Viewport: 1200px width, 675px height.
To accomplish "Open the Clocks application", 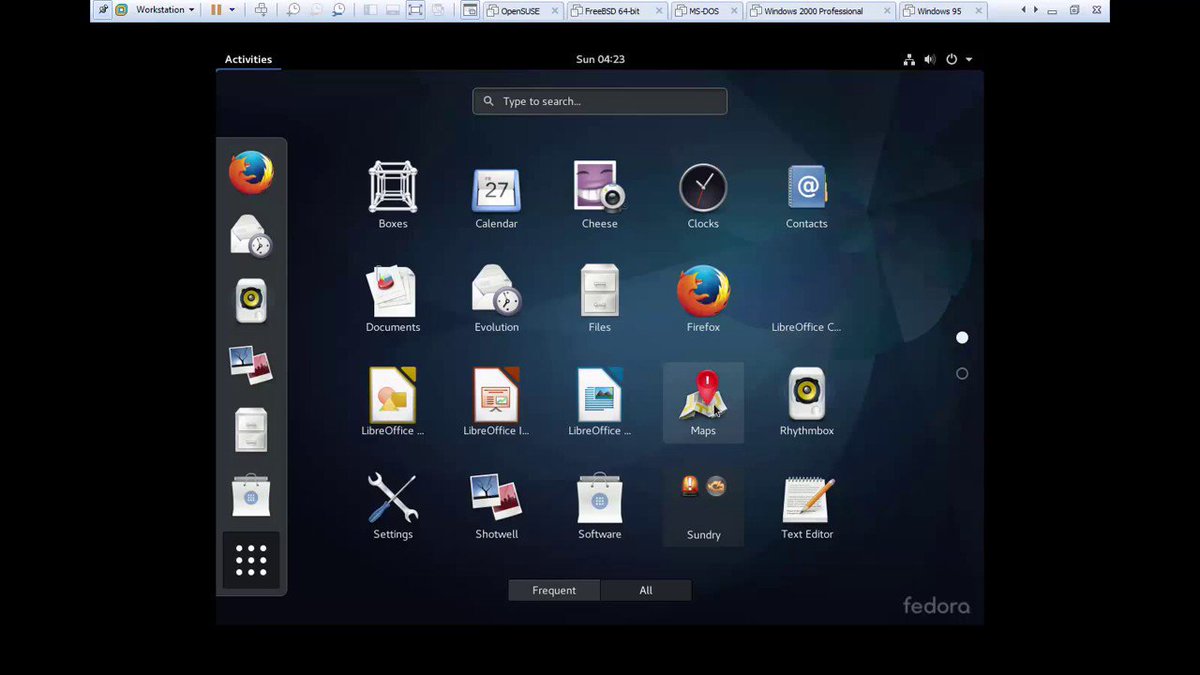I will tap(703, 195).
